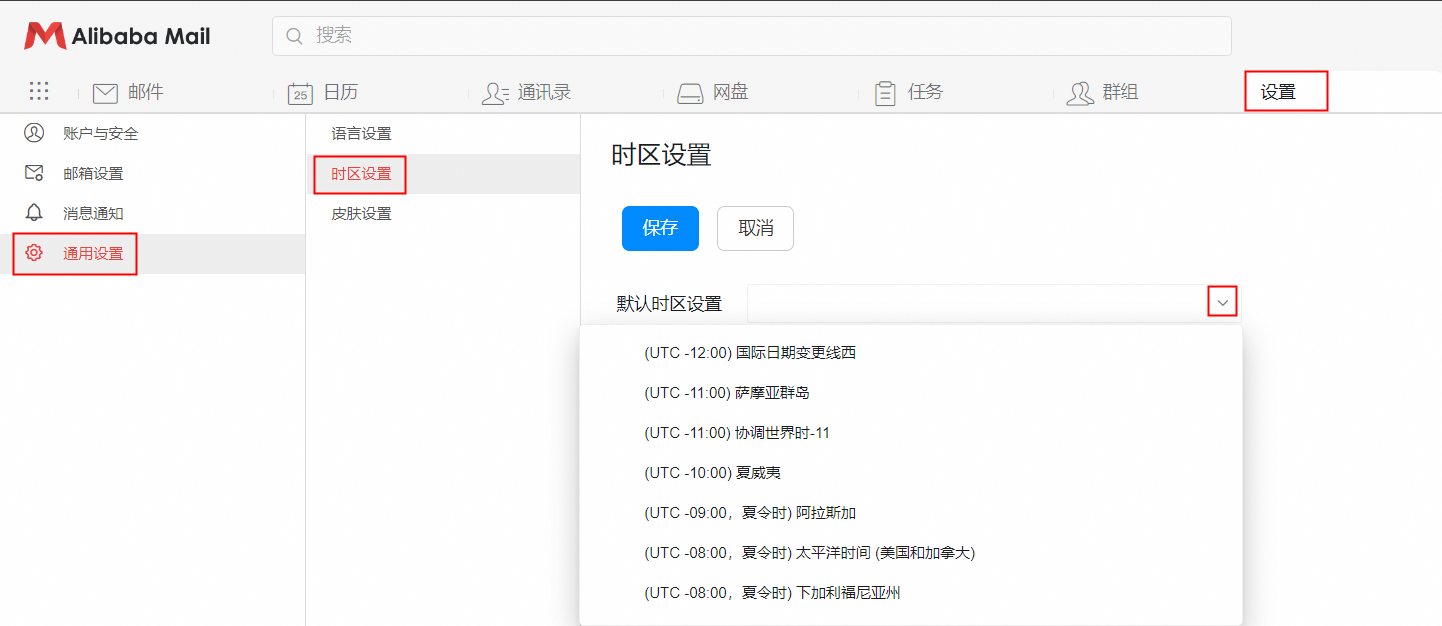Screen dimensions: 1442x626
Task: Click the 取消 button
Action: tap(755, 228)
